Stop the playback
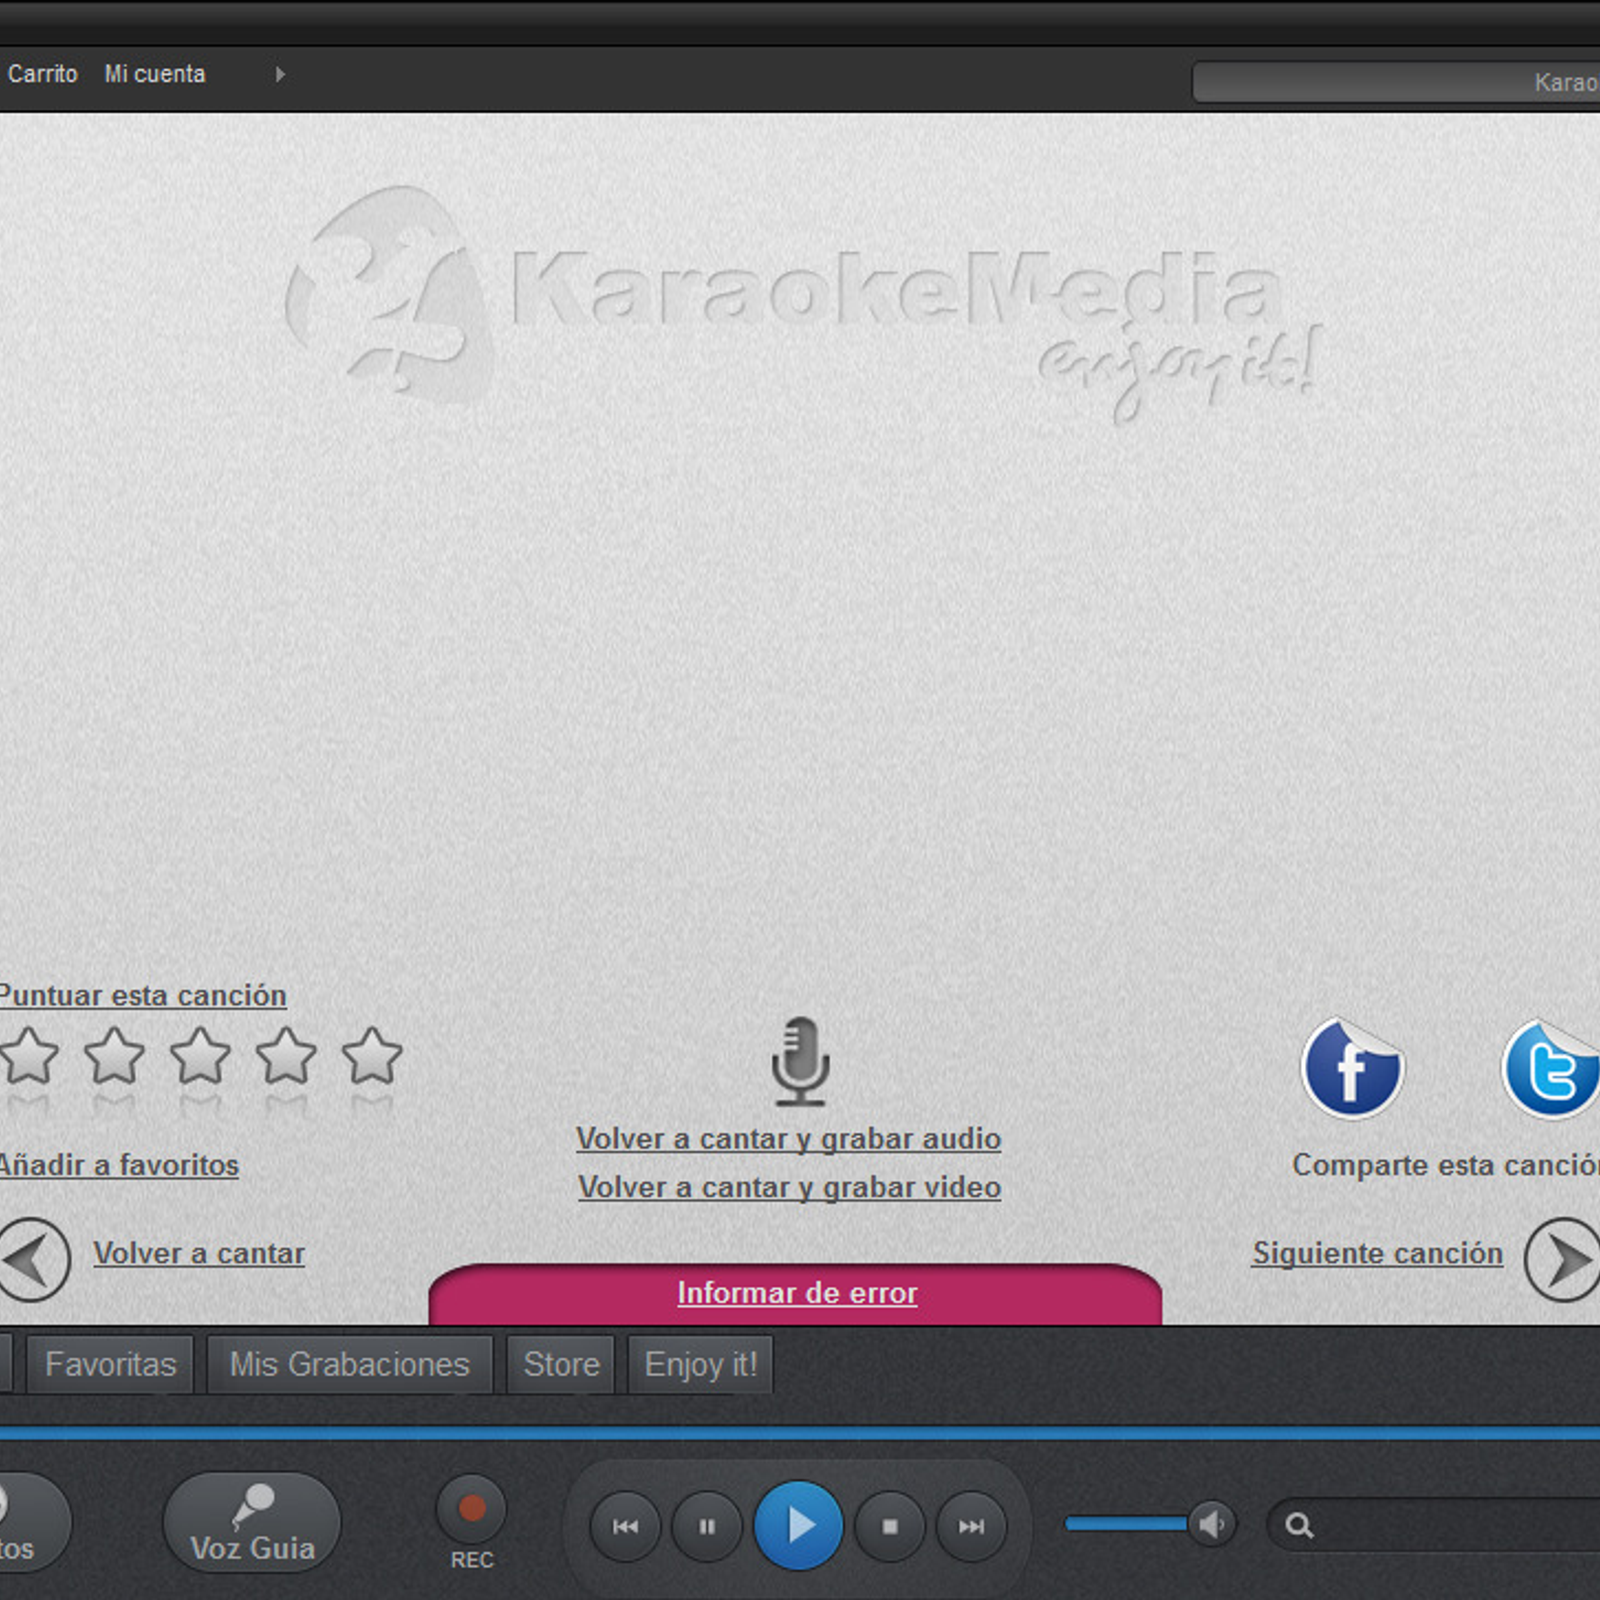Image resolution: width=1600 pixels, height=1600 pixels. (890, 1526)
